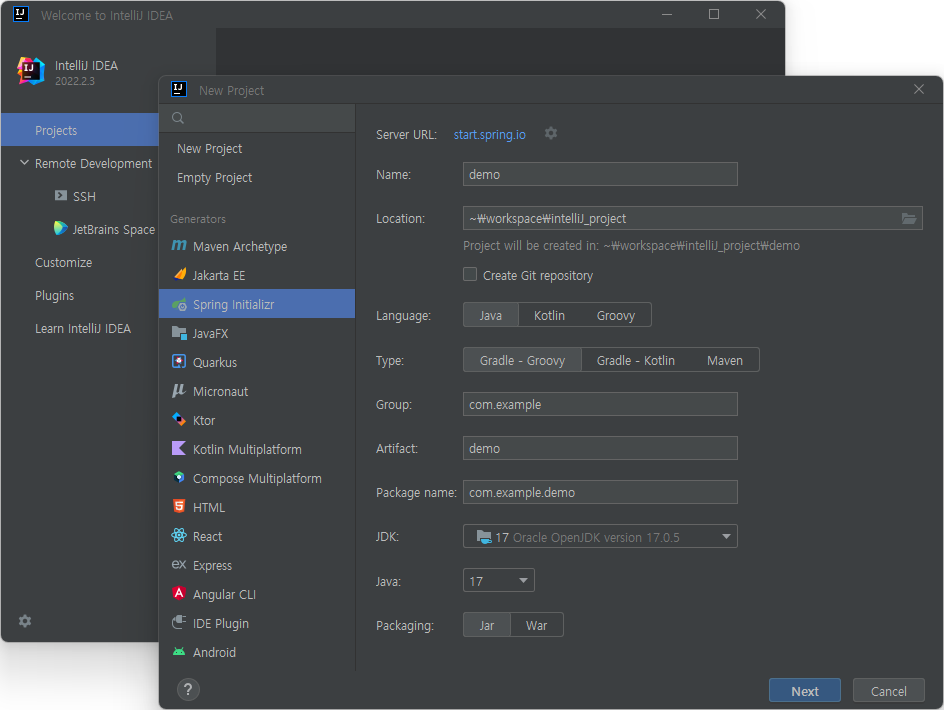Viewport: 944px width, 710px height.
Task: Click the Android robot icon
Action: point(179,652)
